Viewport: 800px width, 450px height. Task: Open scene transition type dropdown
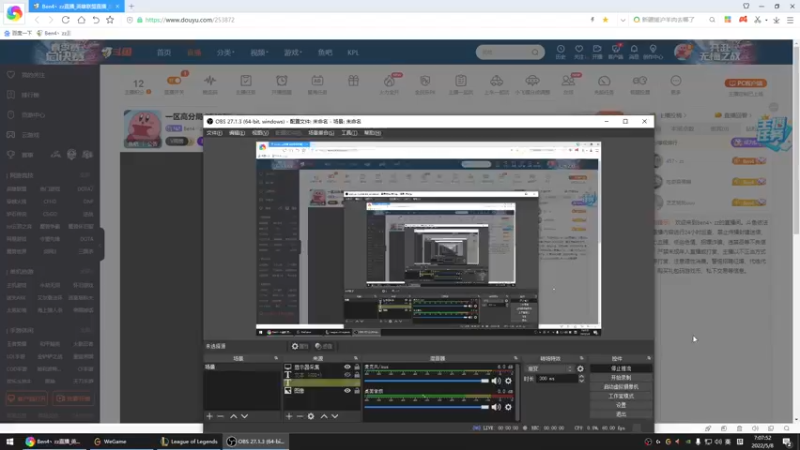tap(550, 368)
